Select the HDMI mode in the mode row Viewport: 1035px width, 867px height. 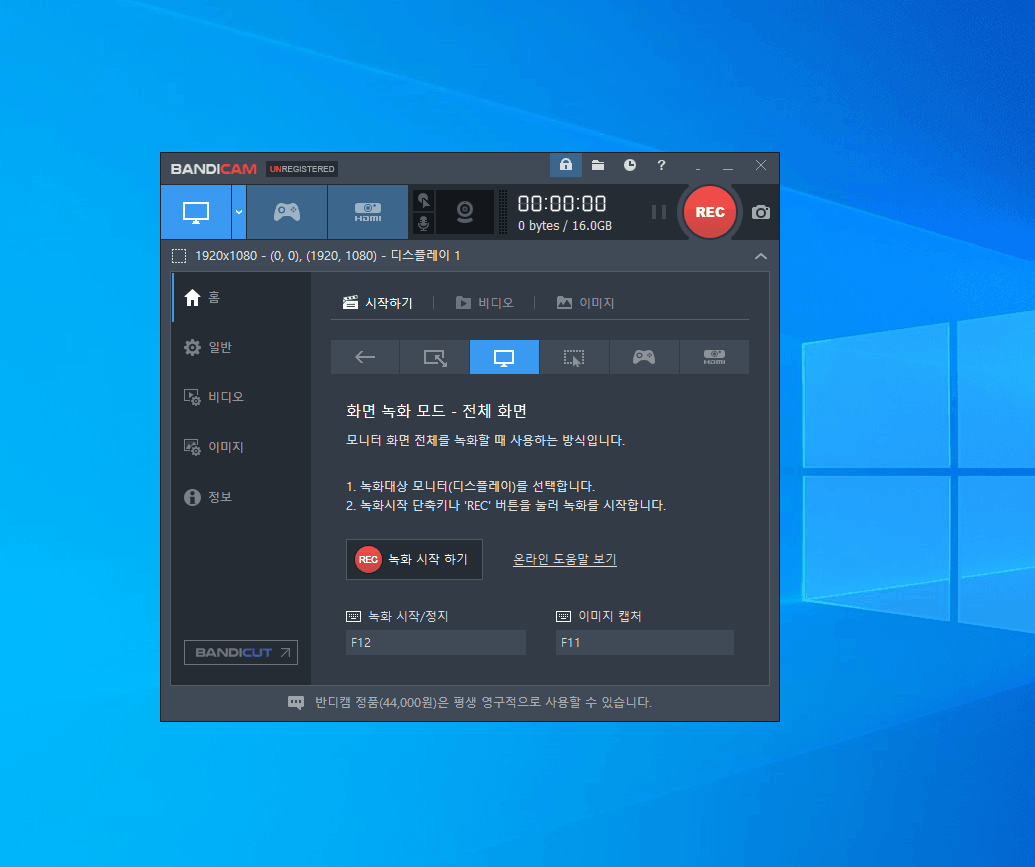[714, 357]
